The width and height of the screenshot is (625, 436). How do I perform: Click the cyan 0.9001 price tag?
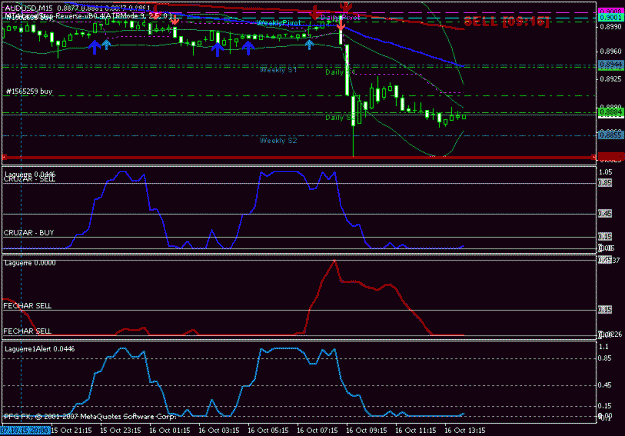click(611, 18)
